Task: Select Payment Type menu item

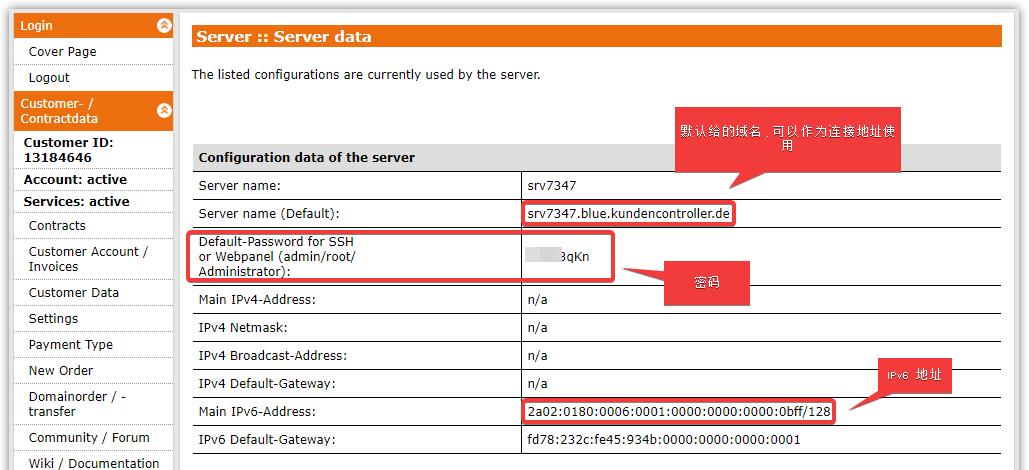Action: [70, 345]
